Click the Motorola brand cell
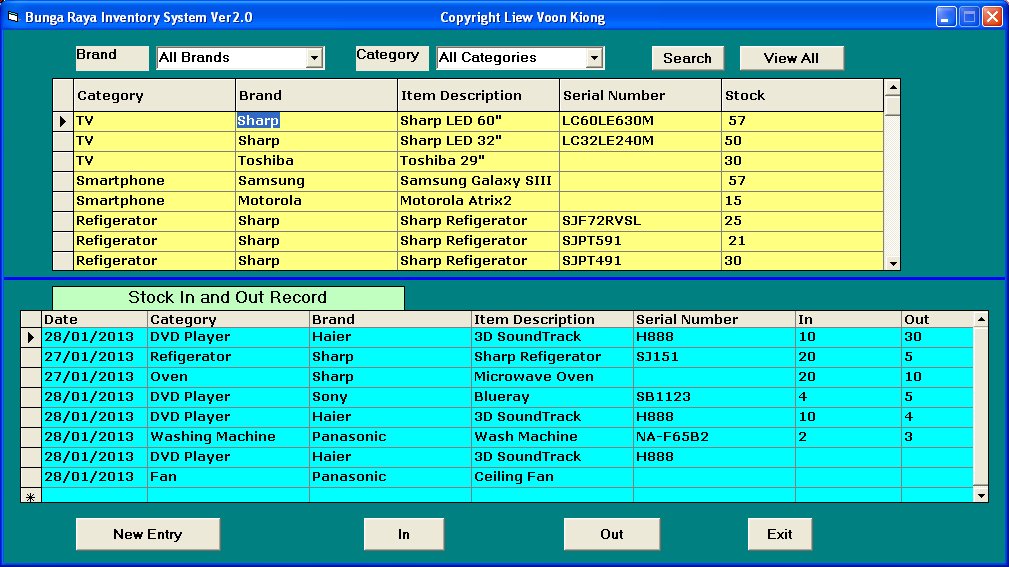Image resolution: width=1009 pixels, height=567 pixels. tap(316, 201)
